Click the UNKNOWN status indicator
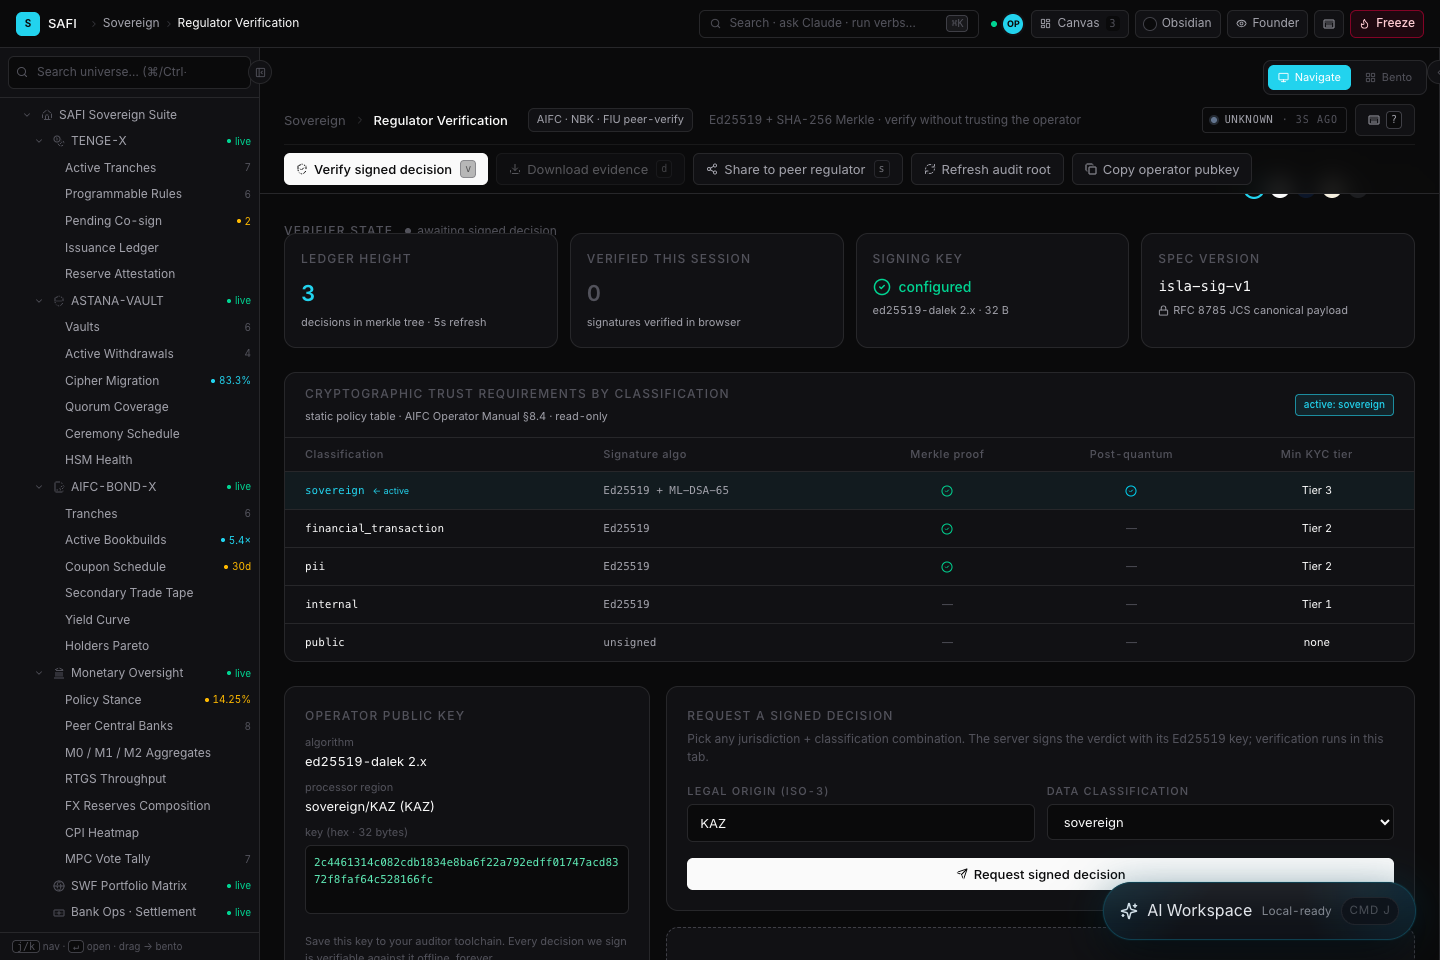 click(1274, 120)
